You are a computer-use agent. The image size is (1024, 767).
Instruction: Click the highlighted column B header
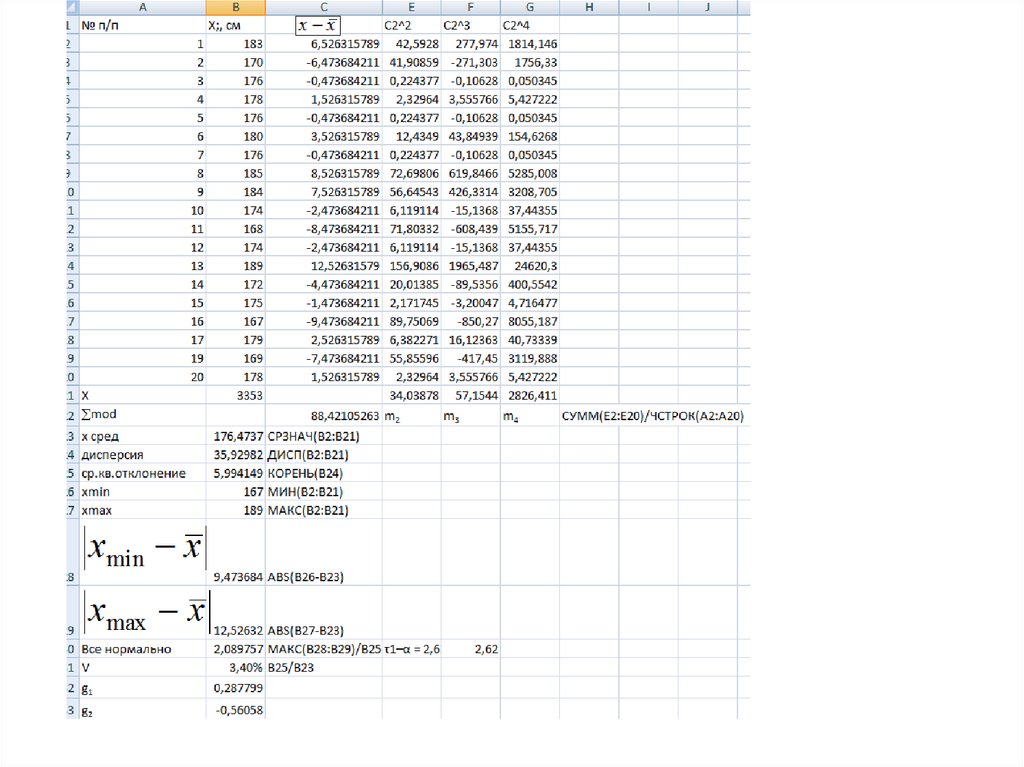(x=236, y=7)
